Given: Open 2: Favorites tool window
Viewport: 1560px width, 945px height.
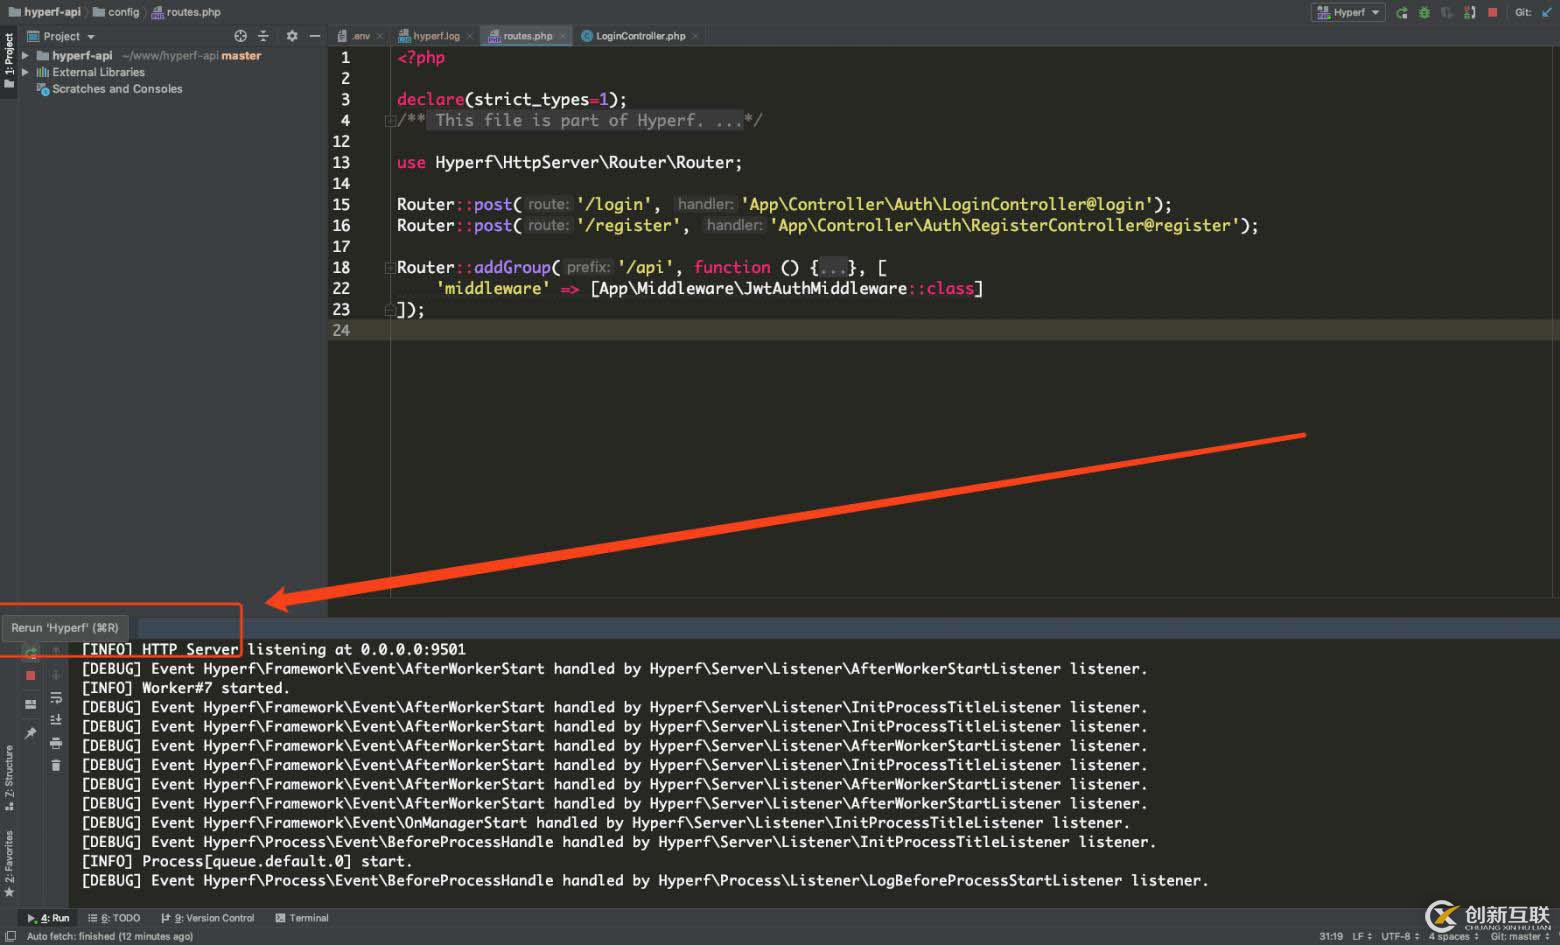Looking at the screenshot, I should tap(9, 863).
